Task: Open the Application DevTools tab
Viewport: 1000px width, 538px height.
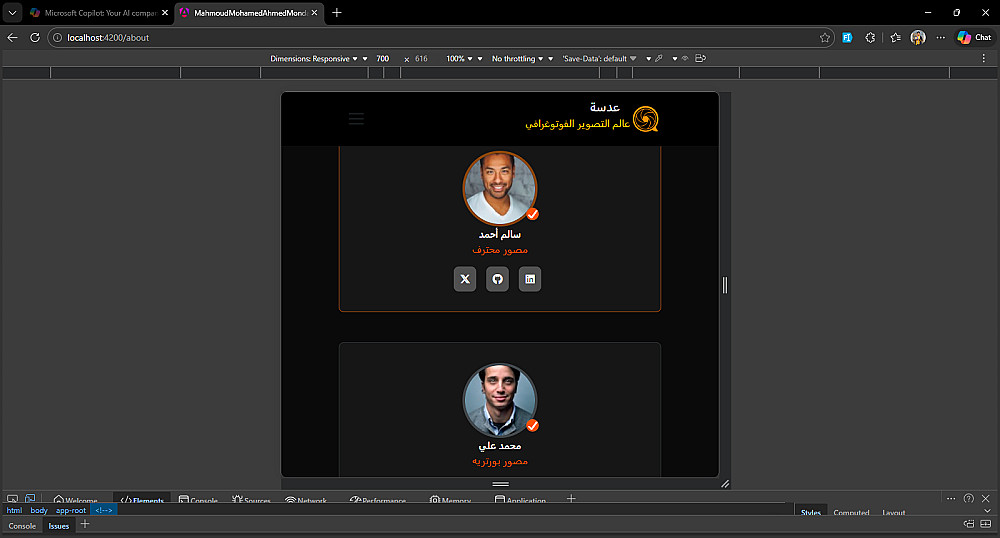Action: coord(520,499)
